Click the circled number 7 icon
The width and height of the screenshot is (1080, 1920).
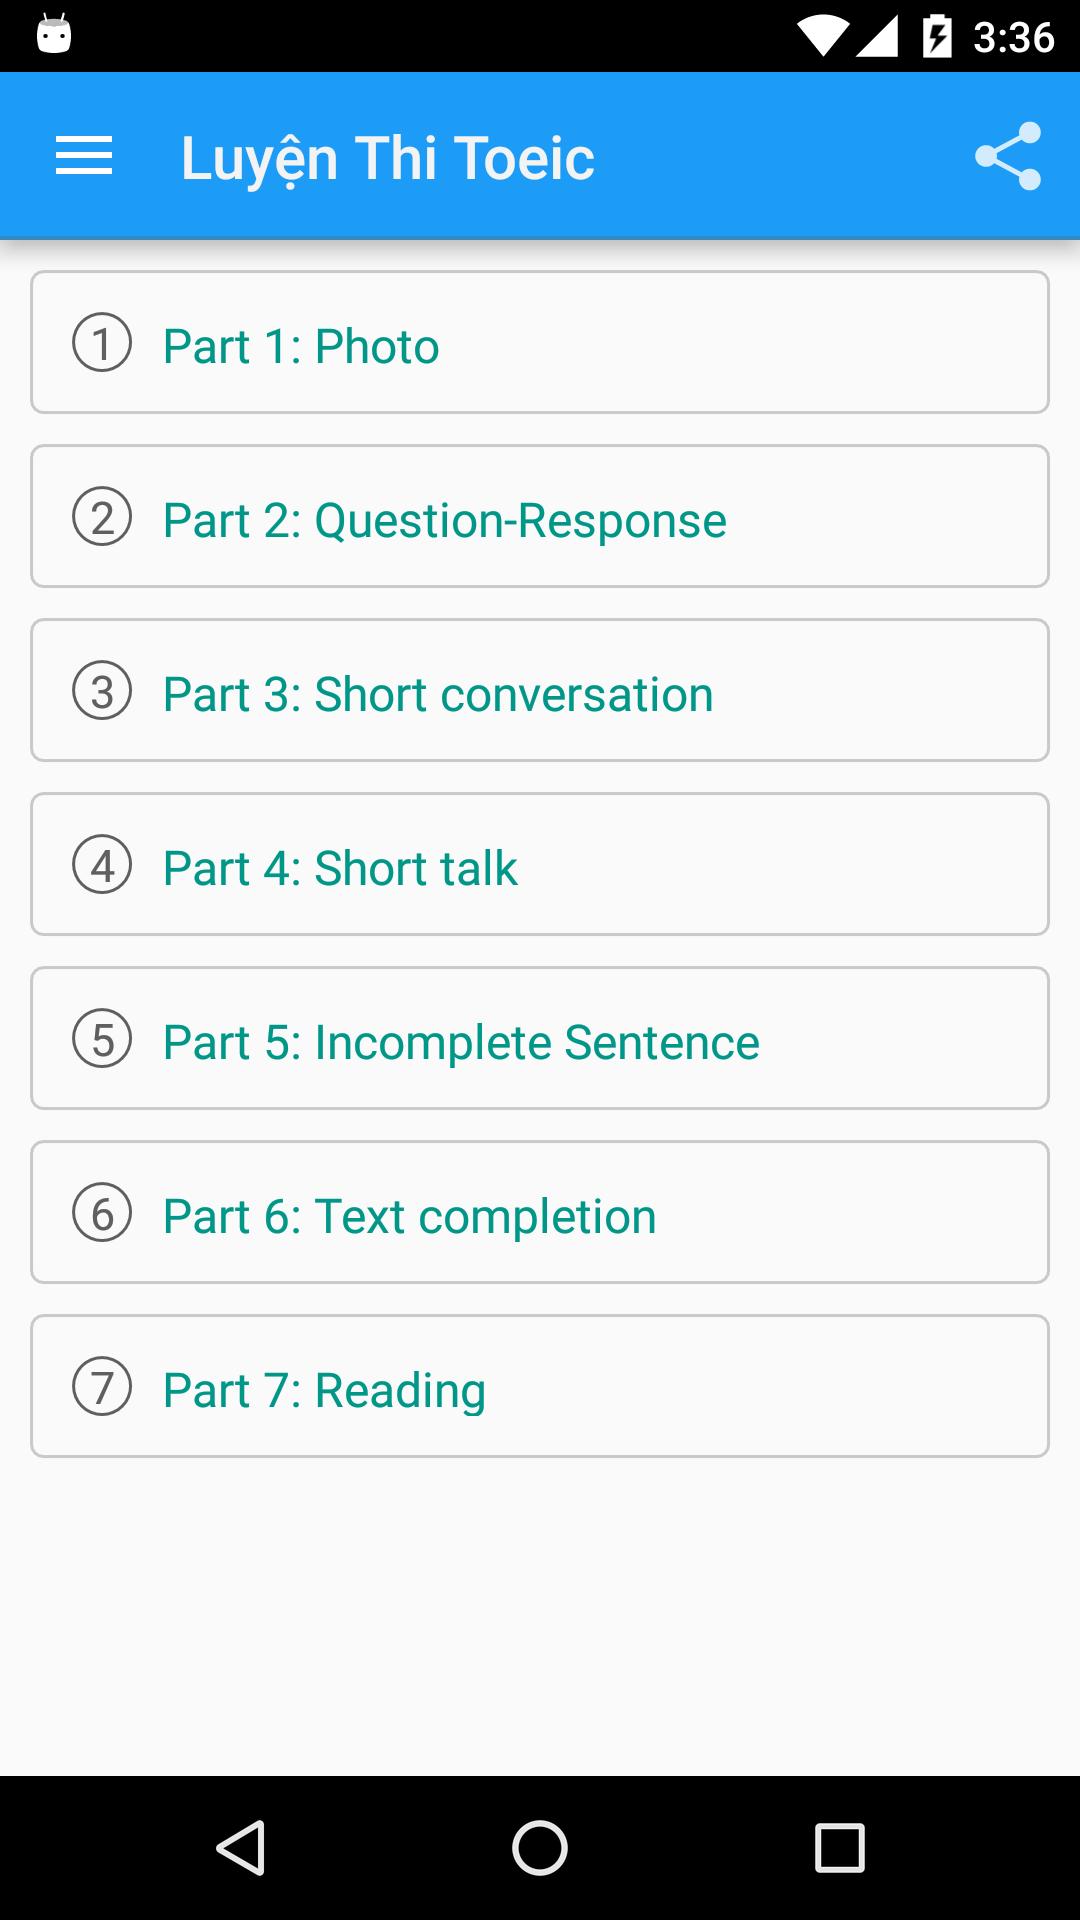[102, 1387]
